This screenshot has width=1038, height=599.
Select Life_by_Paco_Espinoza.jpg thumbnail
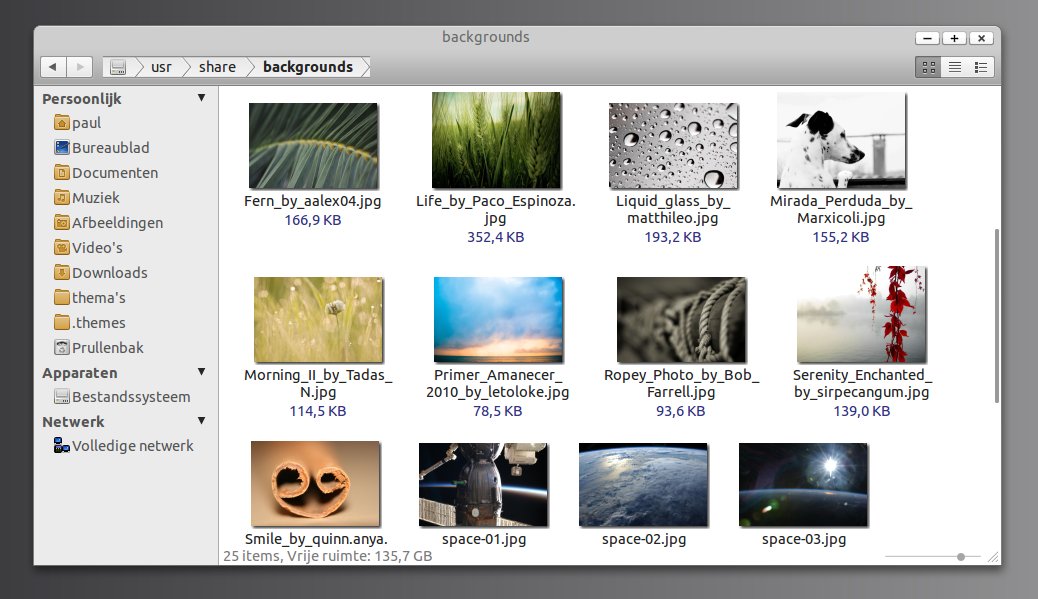coord(496,140)
